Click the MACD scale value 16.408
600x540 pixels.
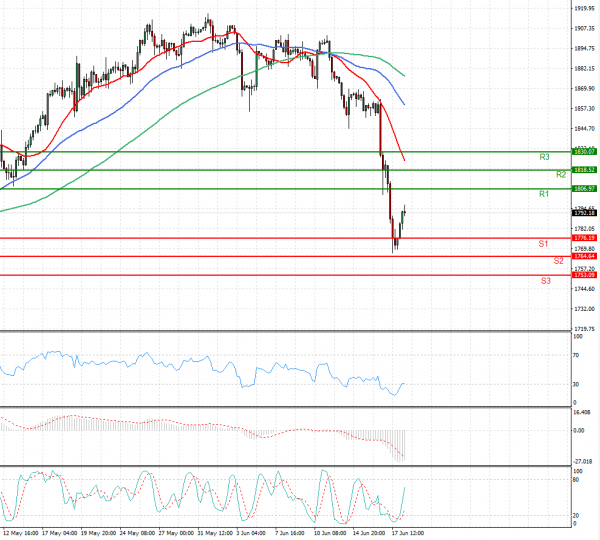pyautogui.click(x=582, y=412)
